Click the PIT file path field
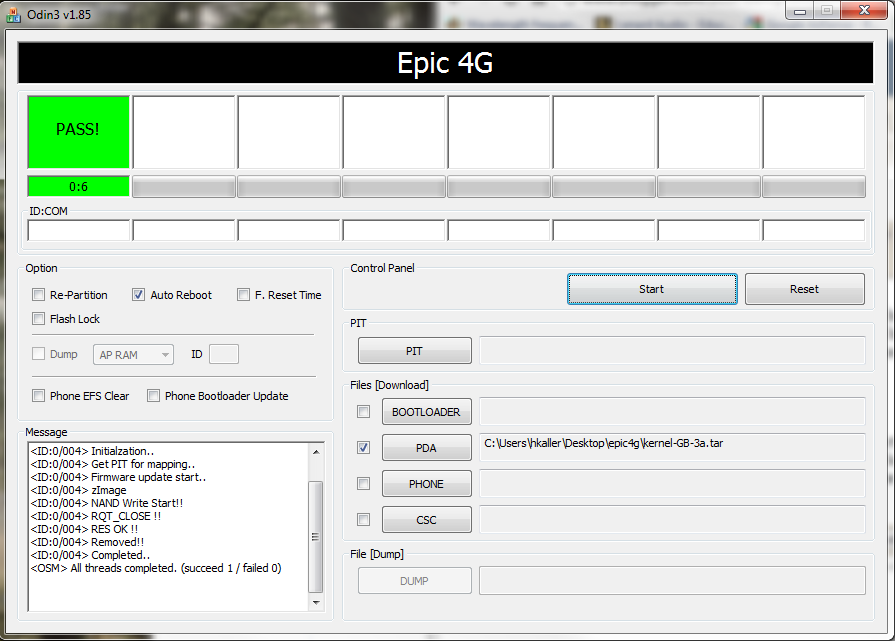 672,350
